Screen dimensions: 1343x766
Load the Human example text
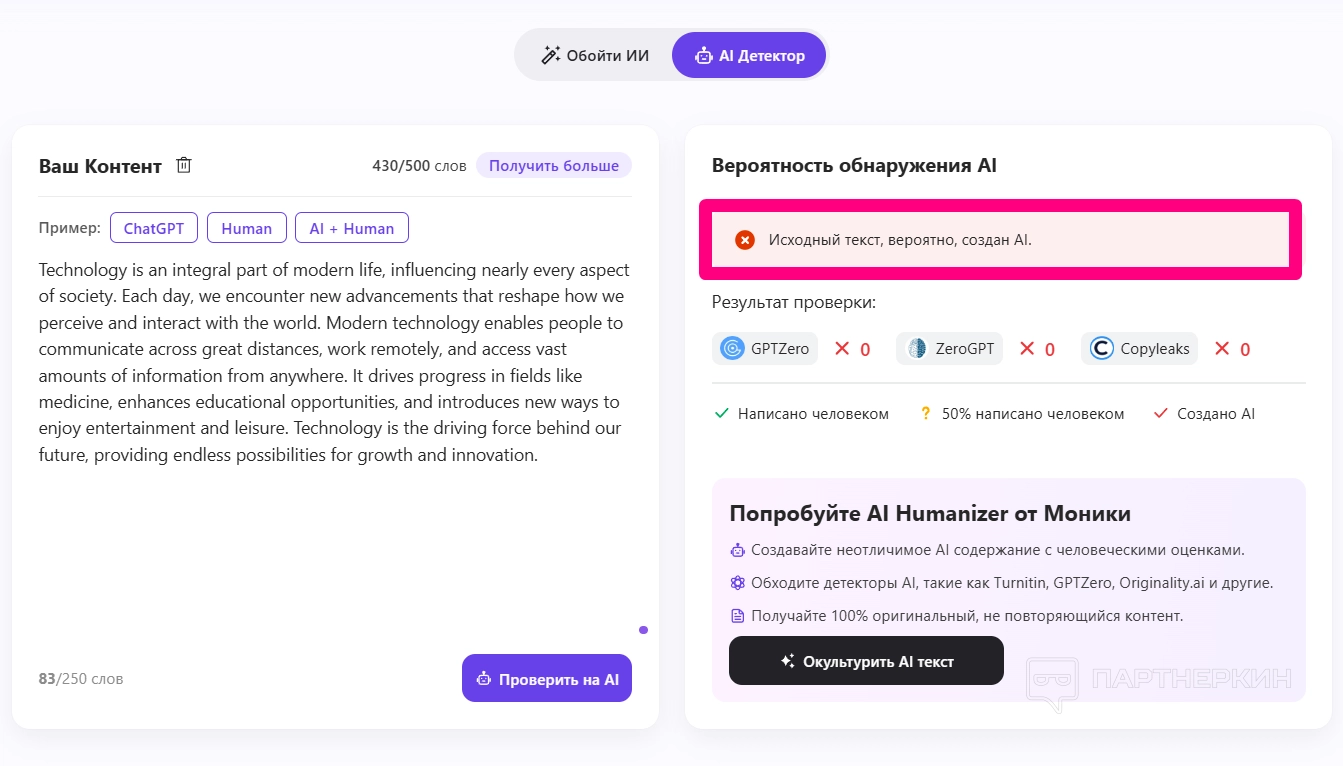[247, 228]
